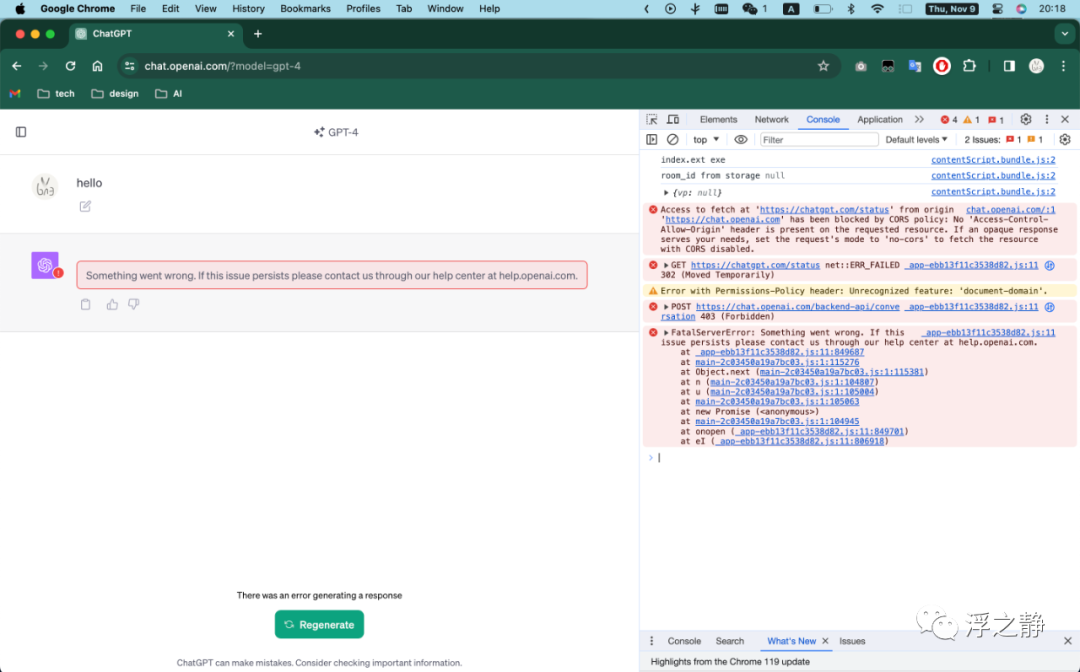The height and width of the screenshot is (672, 1080).
Task: Toggle the console sidebar panel
Action: coord(652,139)
